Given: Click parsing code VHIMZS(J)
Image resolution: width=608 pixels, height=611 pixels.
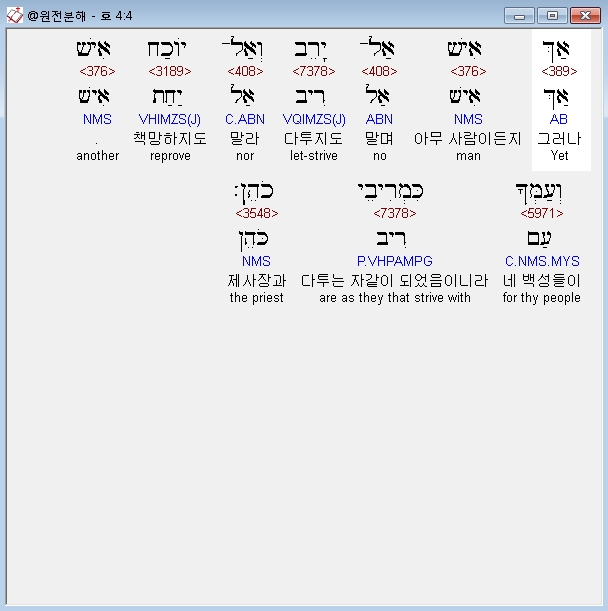Looking at the screenshot, I should pos(170,119).
